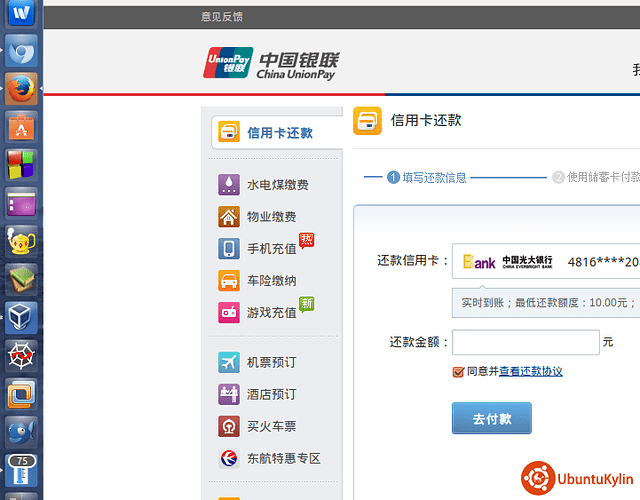
Task: Open the 买火车票 link
Action: pyautogui.click(x=271, y=427)
